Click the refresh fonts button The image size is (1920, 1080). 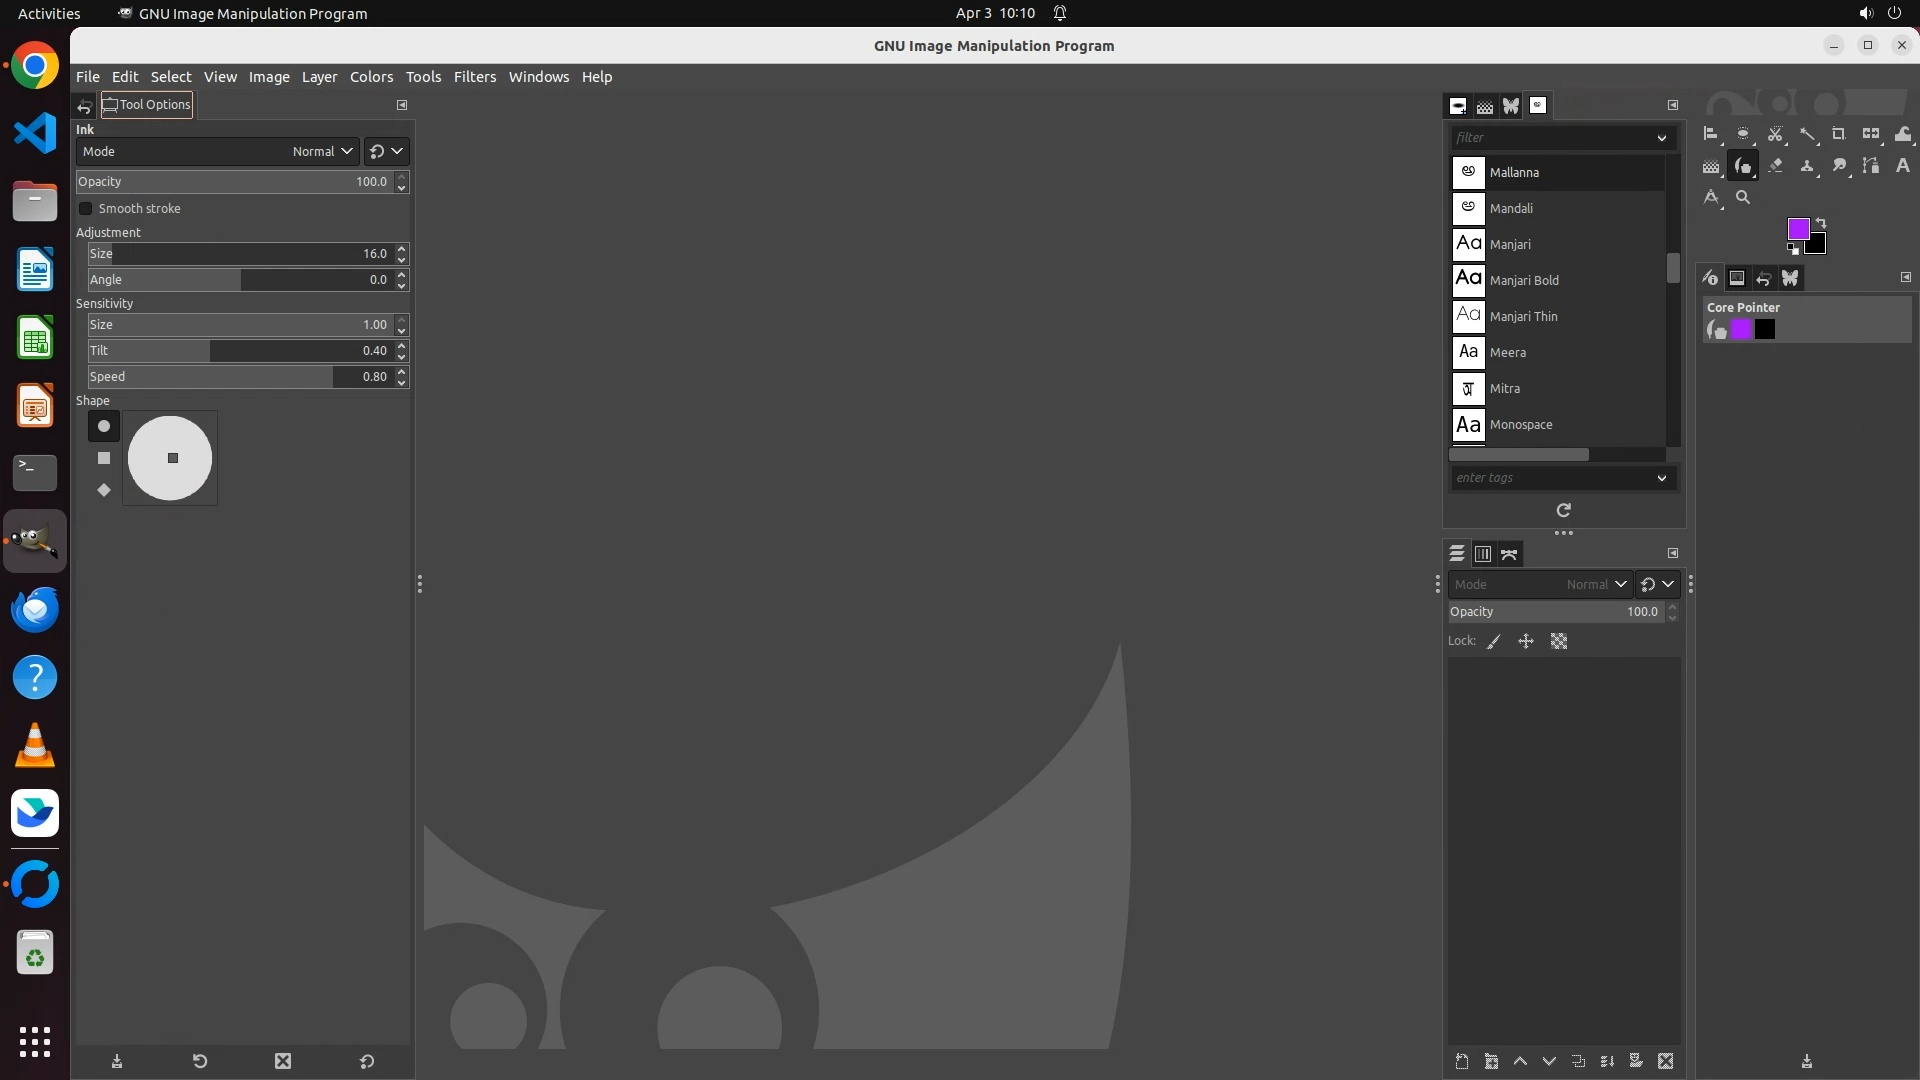1563,510
